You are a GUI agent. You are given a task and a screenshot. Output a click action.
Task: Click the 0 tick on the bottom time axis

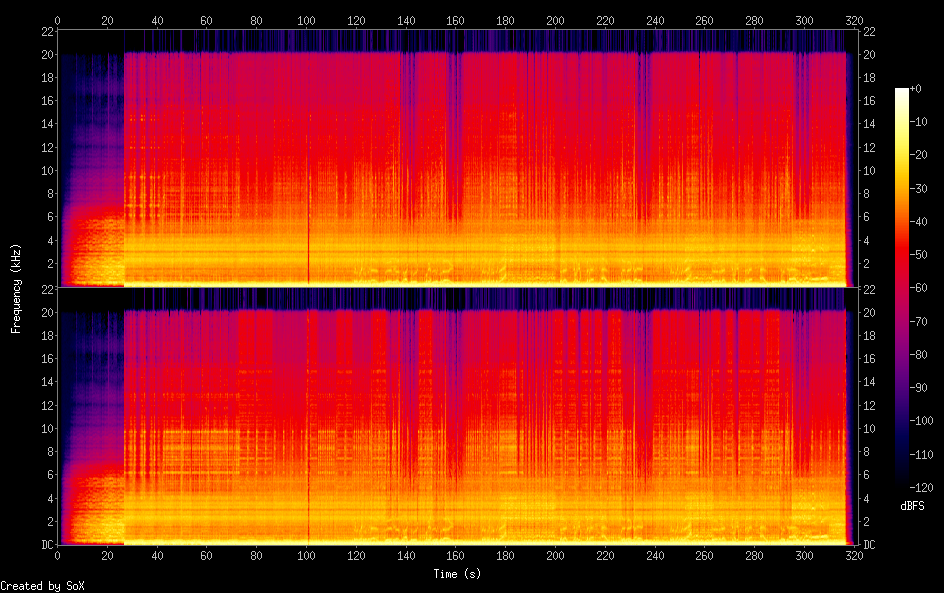point(58,556)
